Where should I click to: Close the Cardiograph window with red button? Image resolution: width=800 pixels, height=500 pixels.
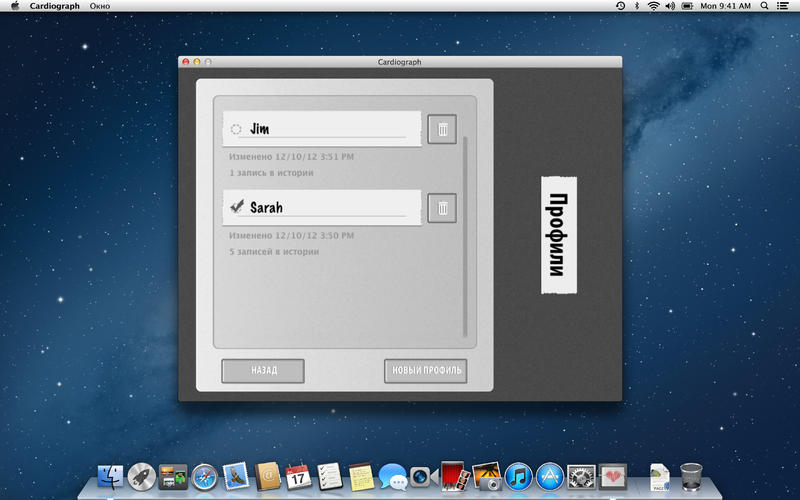(186, 62)
